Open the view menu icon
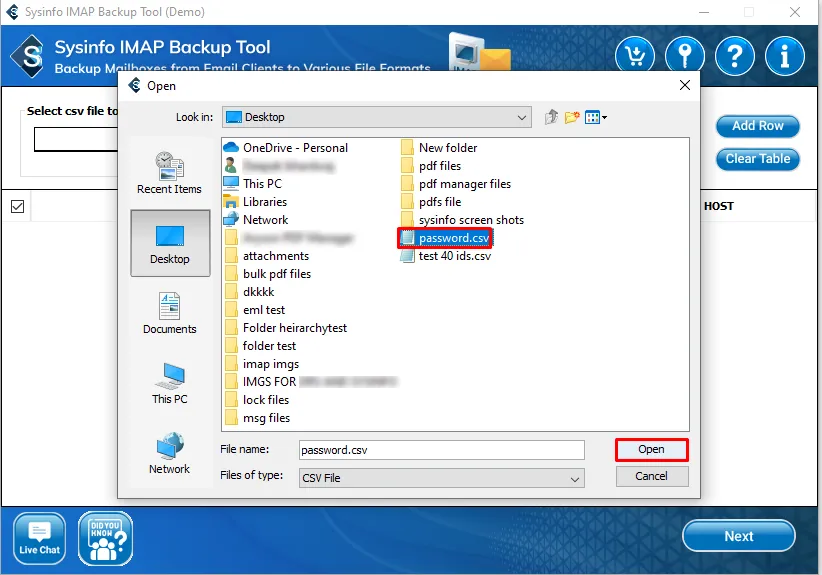 click(596, 117)
